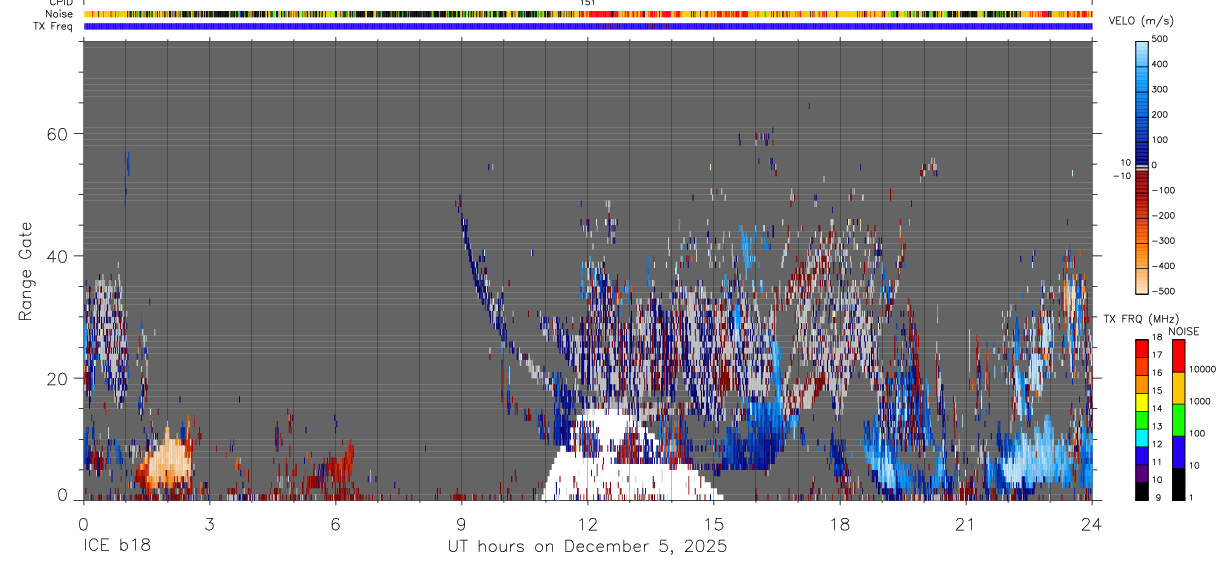Click the '9' tick on the UT hours axis

[x=461, y=523]
